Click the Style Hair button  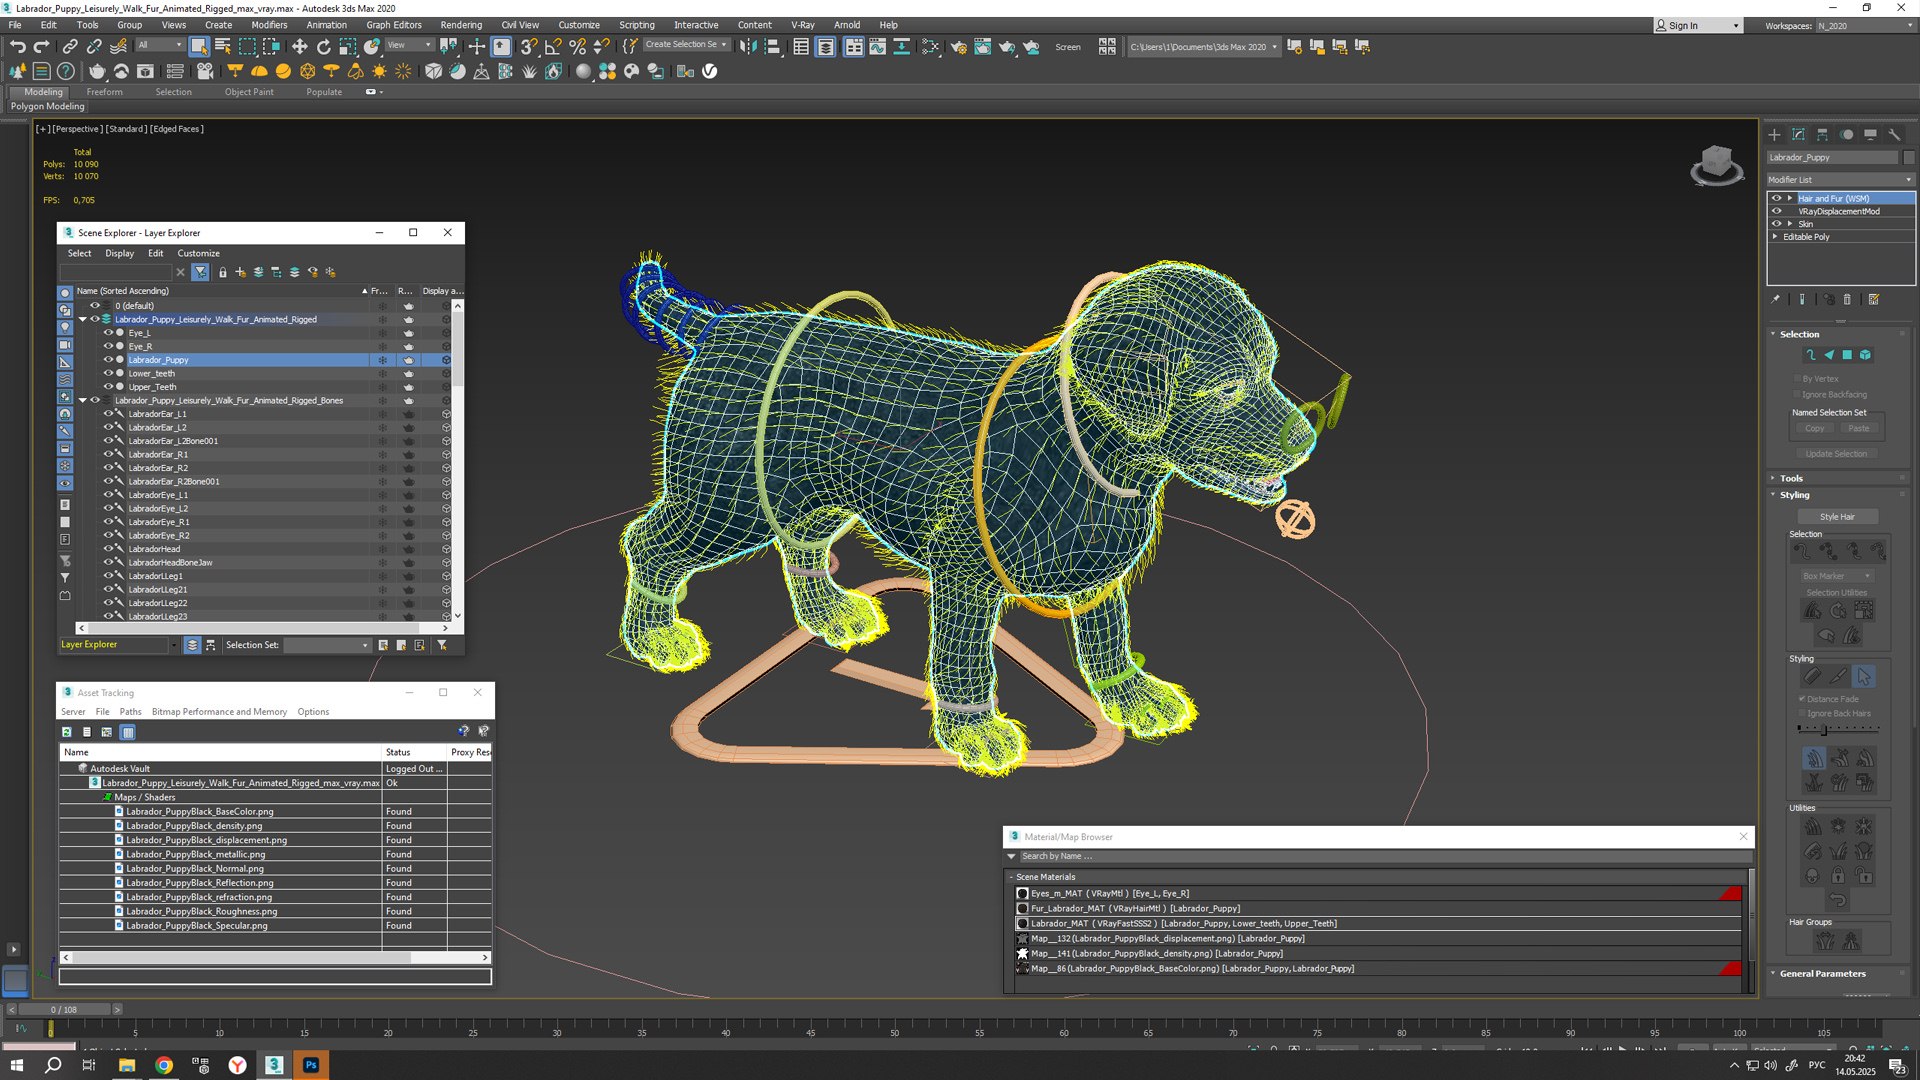point(1837,517)
